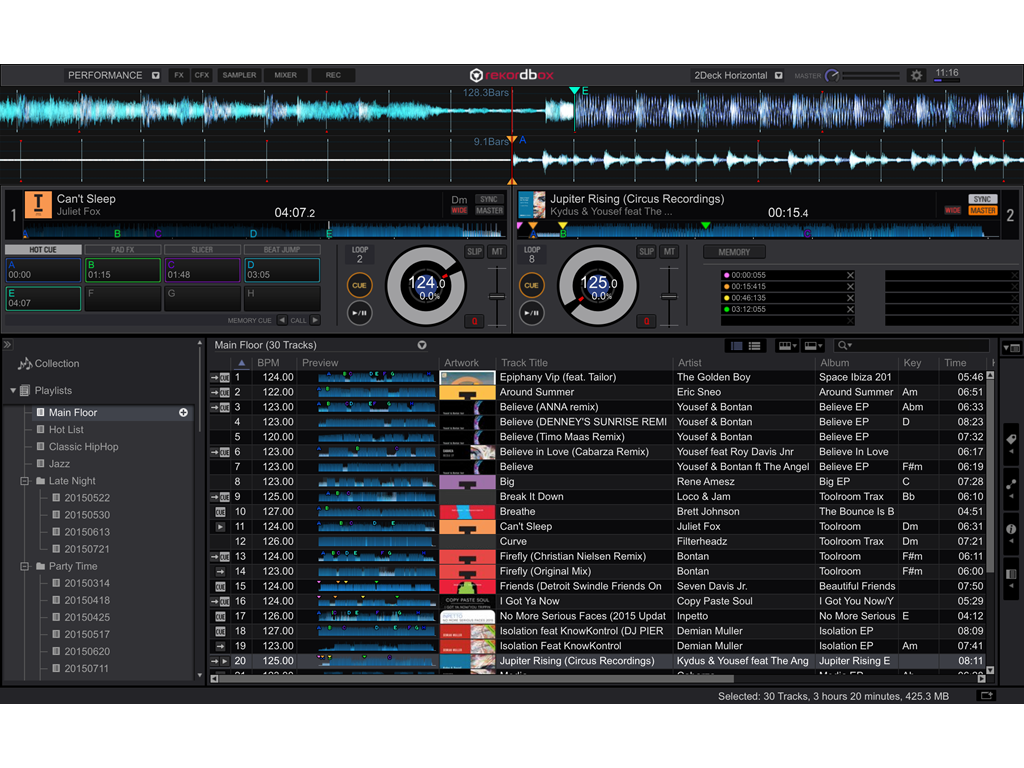Click play/pause on deck 1
This screenshot has width=1024, height=768.
pyautogui.click(x=360, y=313)
